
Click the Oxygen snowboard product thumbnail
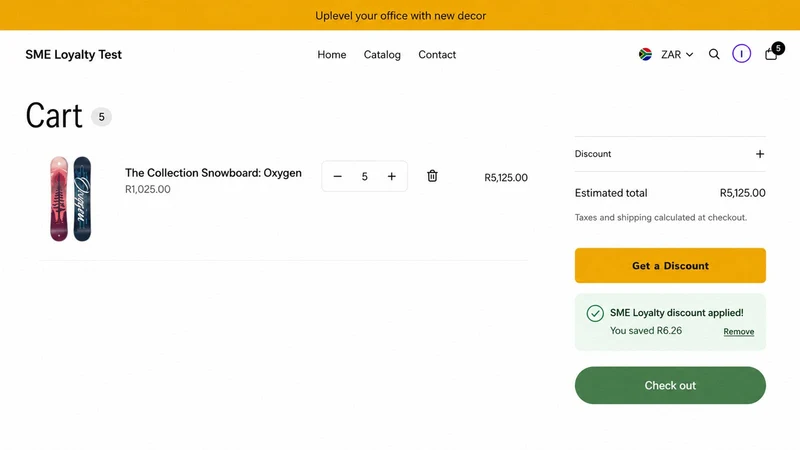70,198
